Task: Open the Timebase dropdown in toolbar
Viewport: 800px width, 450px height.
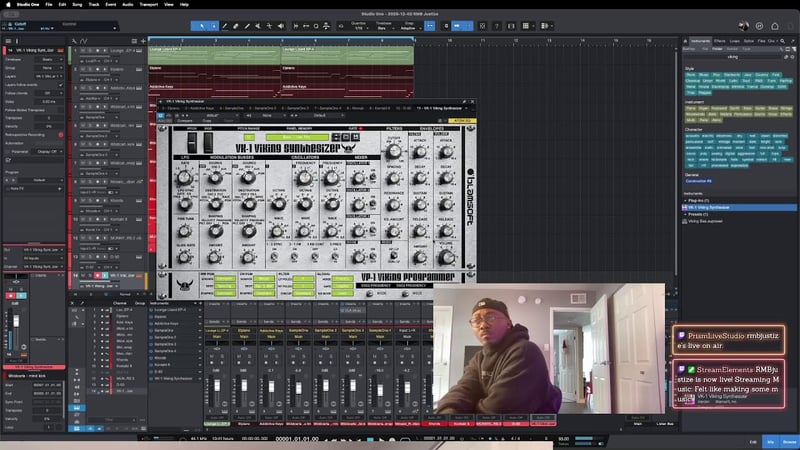Action: pyautogui.click(x=384, y=26)
